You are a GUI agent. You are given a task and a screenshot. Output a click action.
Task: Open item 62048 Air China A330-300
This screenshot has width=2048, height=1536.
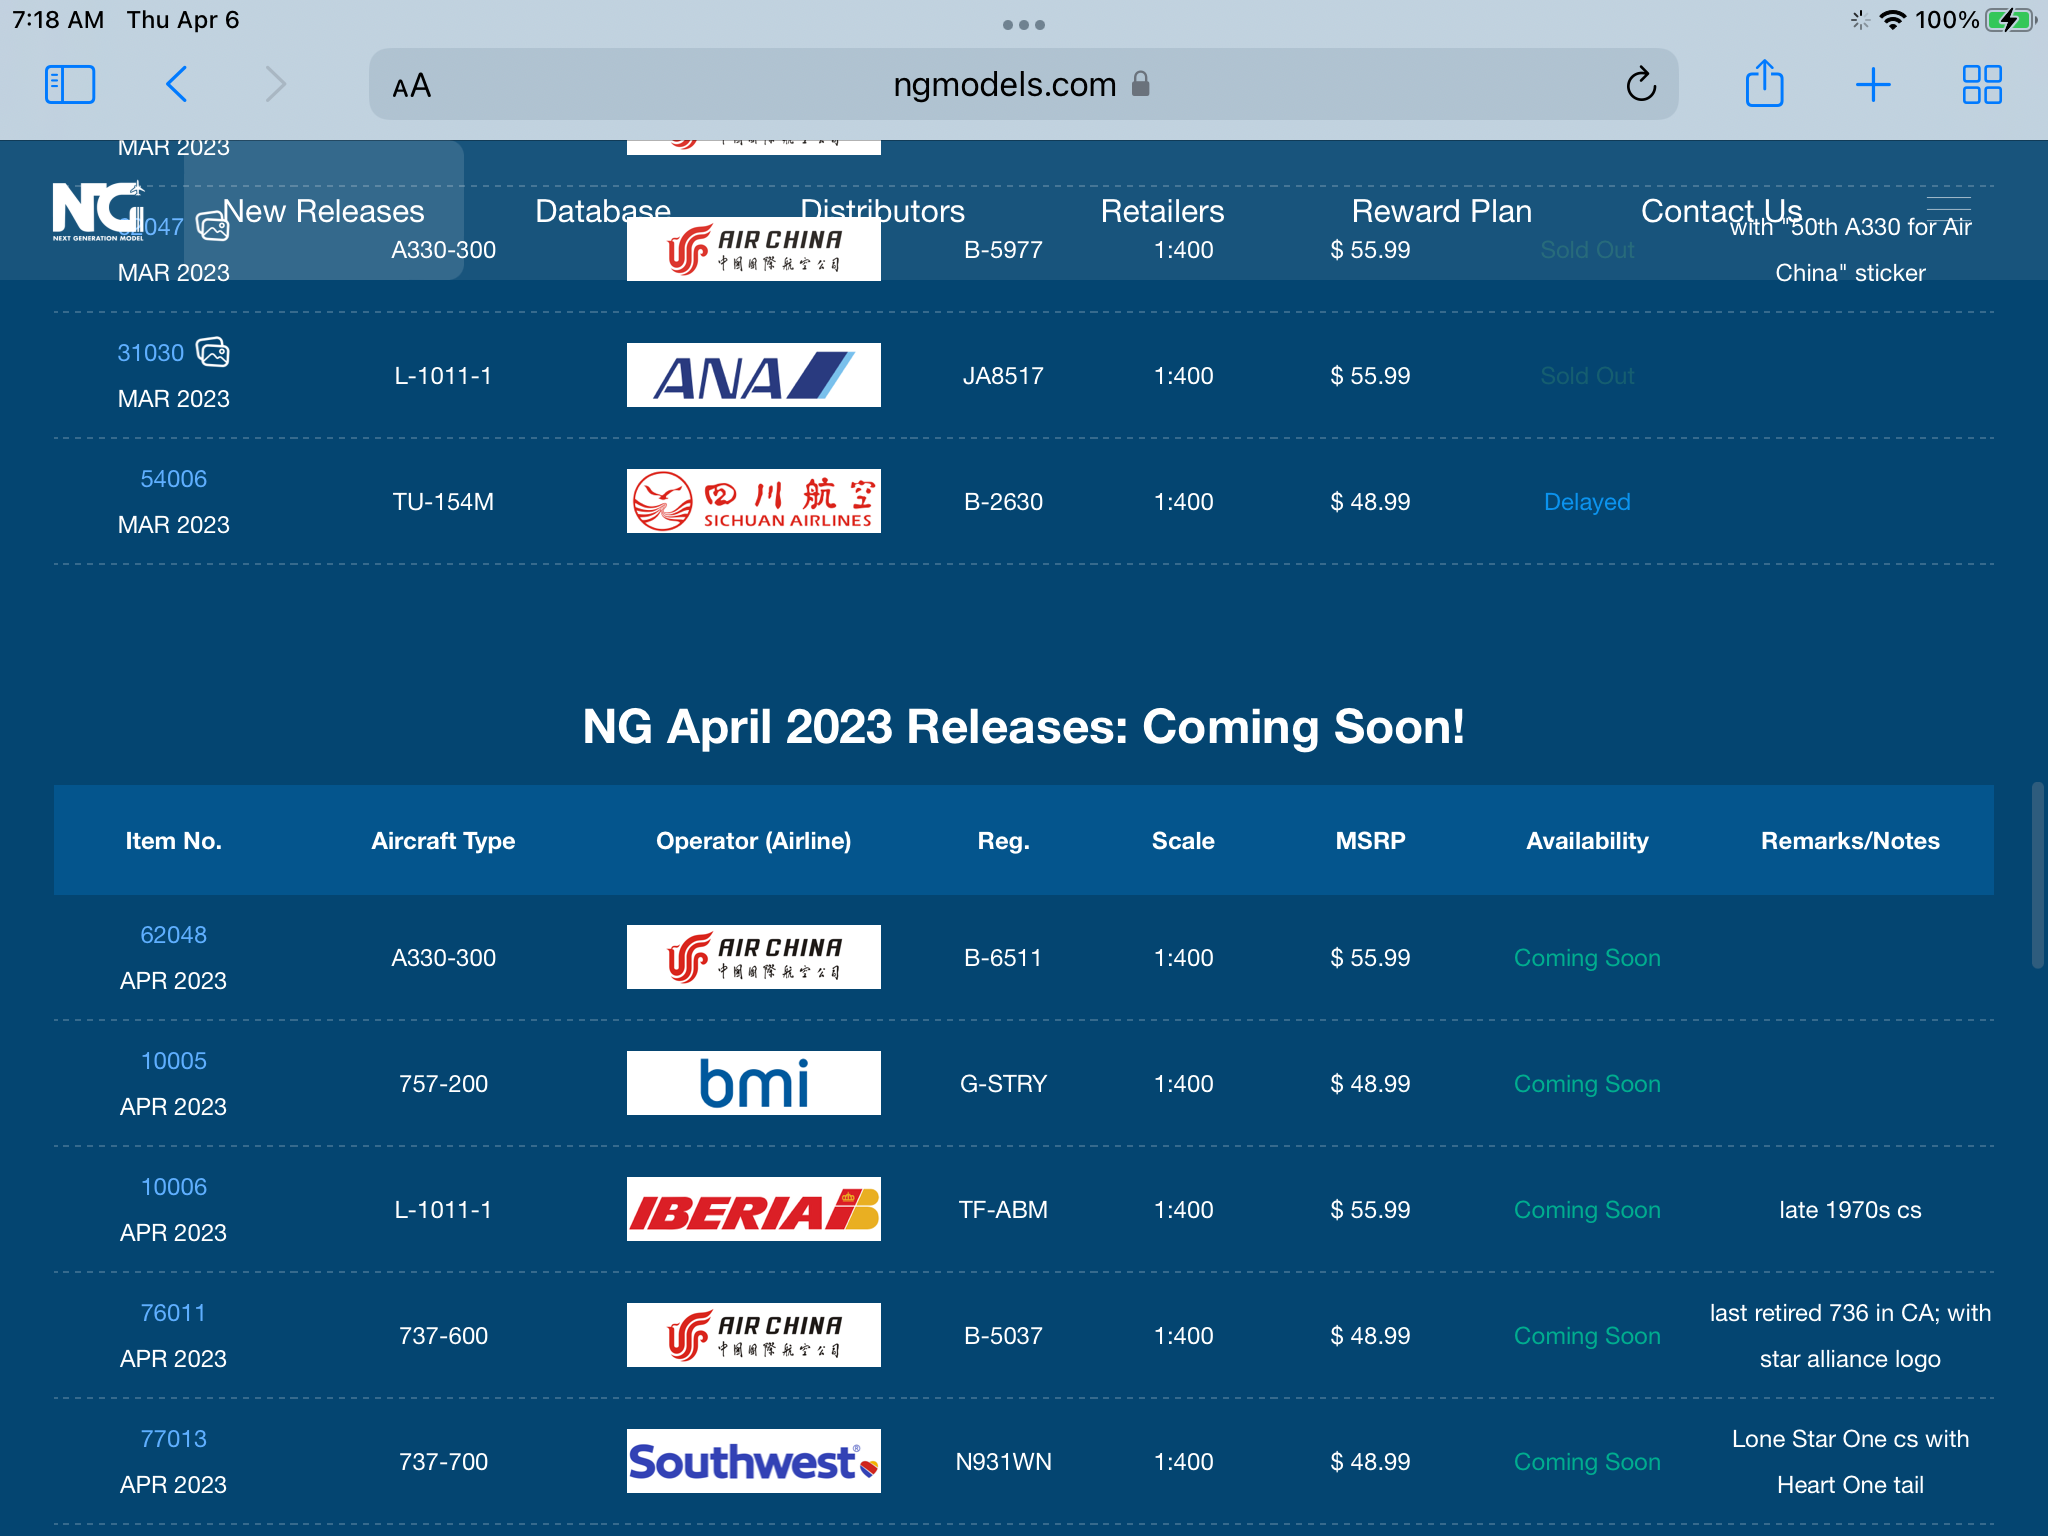point(174,935)
